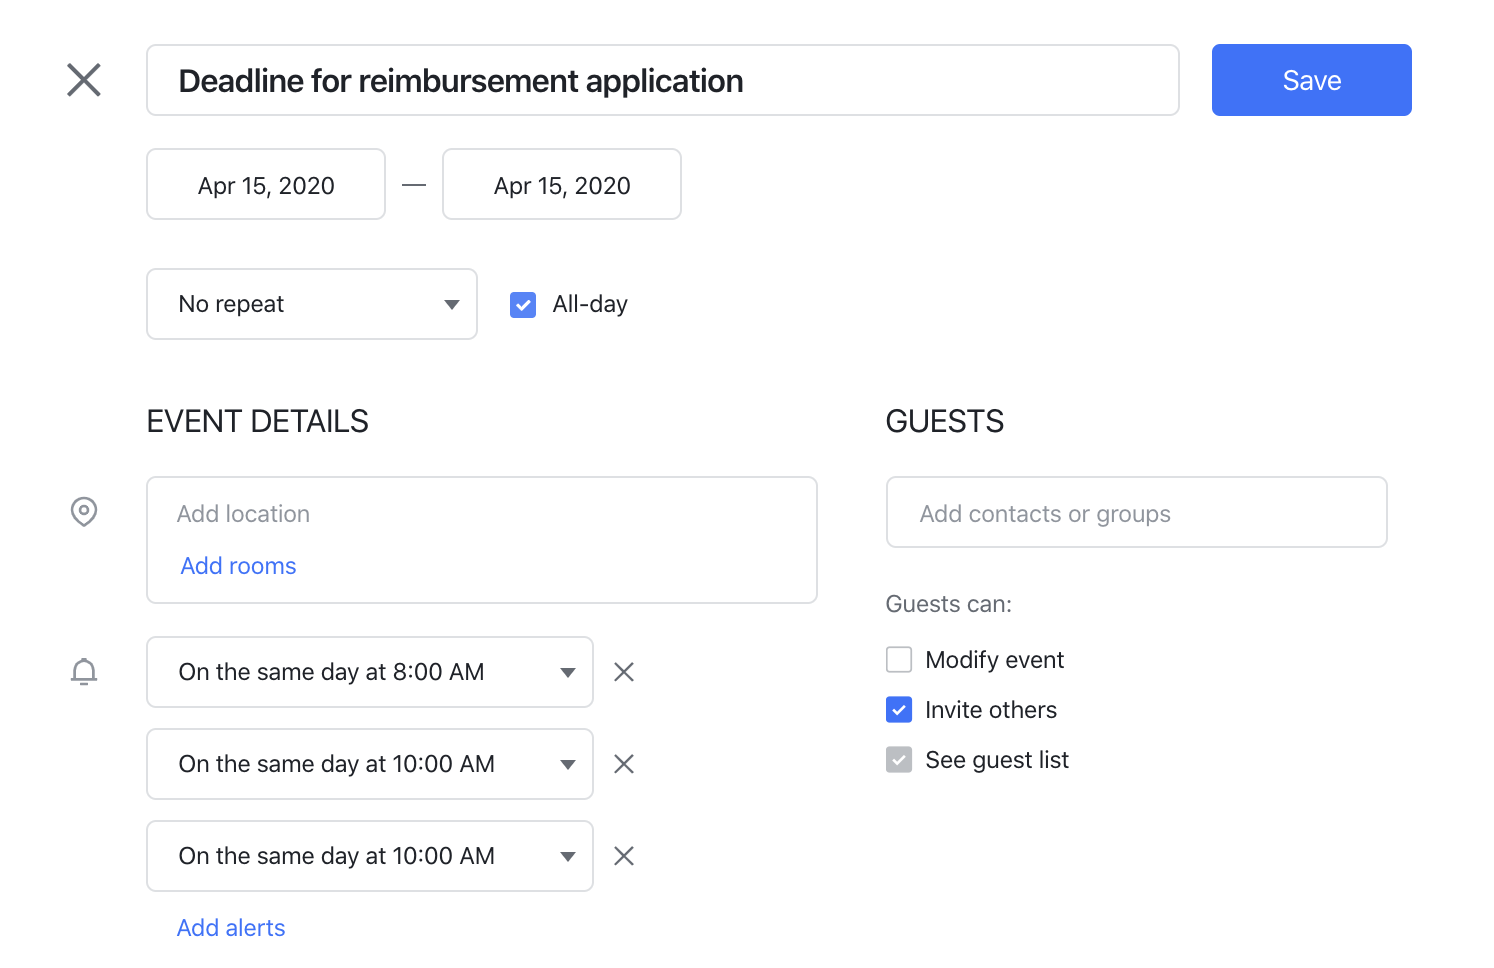This screenshot has height=968, width=1494.
Task: Remove the 8:00 AM alert
Action: coord(624,672)
